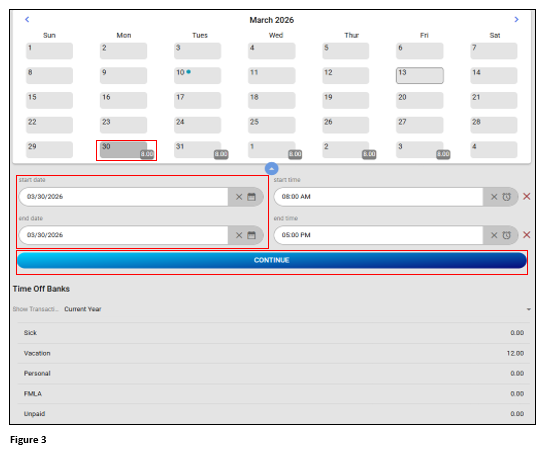The width and height of the screenshot is (557, 449).
Task: Remove end time with red X
Action: [526, 235]
